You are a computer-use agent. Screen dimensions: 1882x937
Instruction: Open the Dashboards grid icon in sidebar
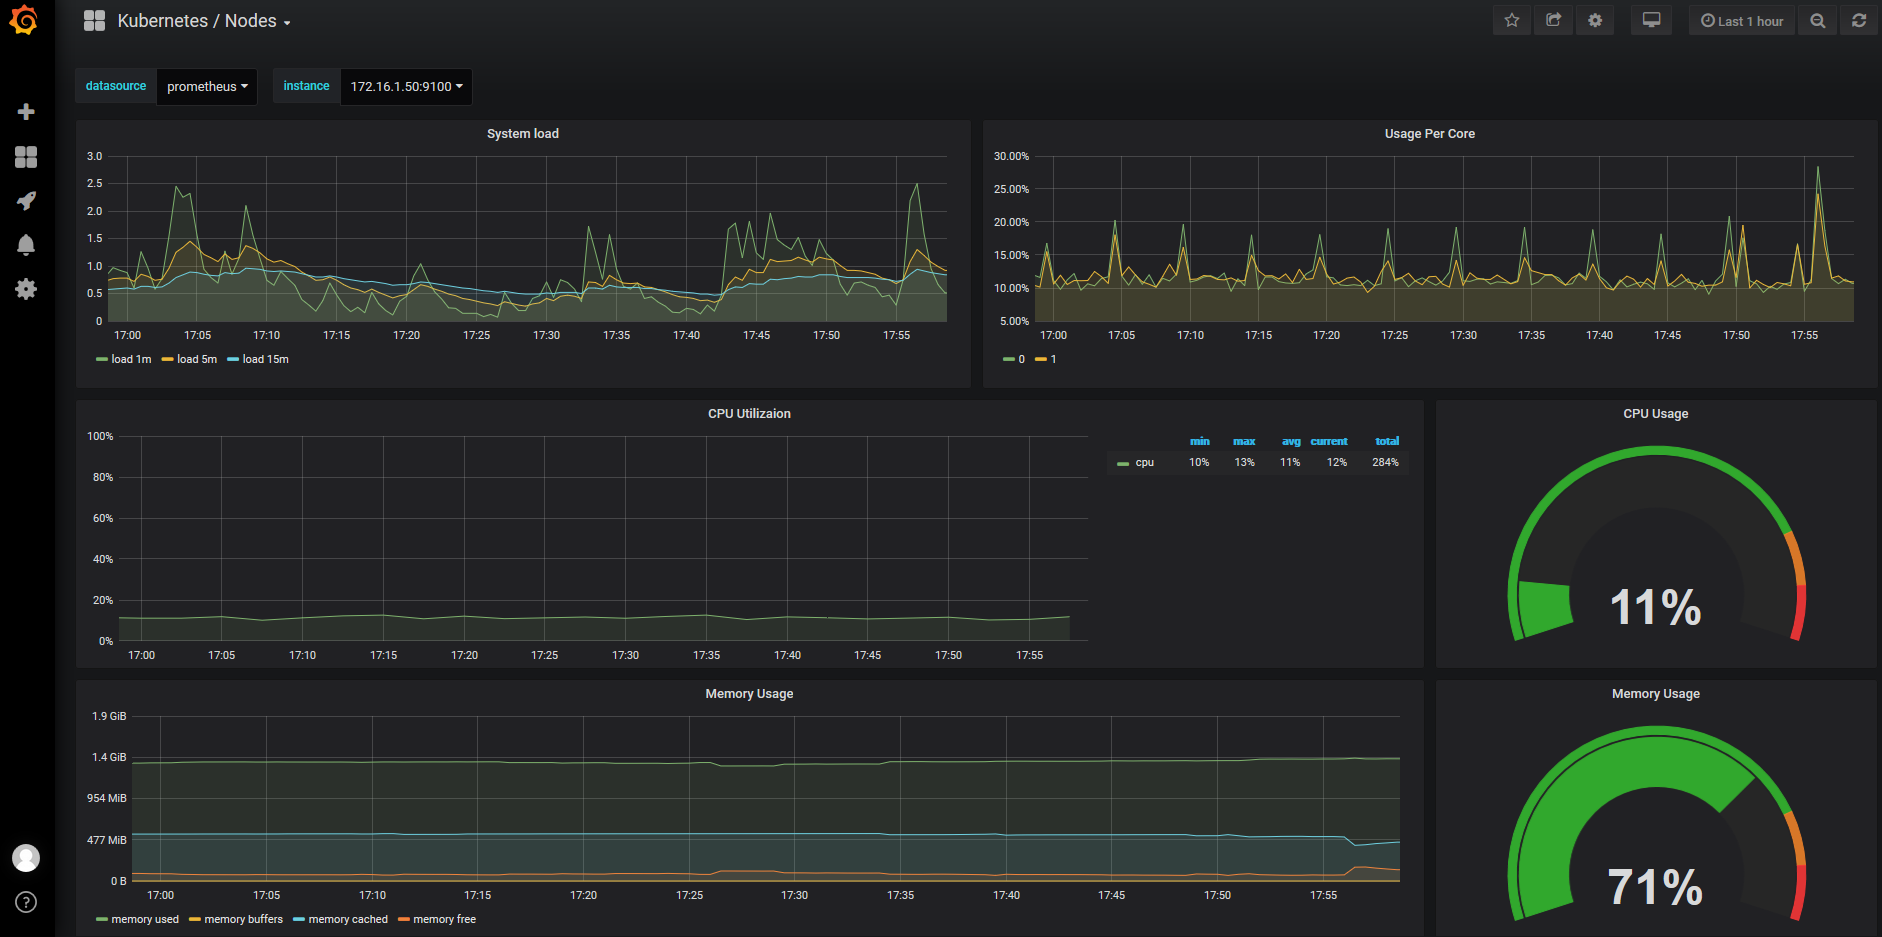[x=27, y=157]
